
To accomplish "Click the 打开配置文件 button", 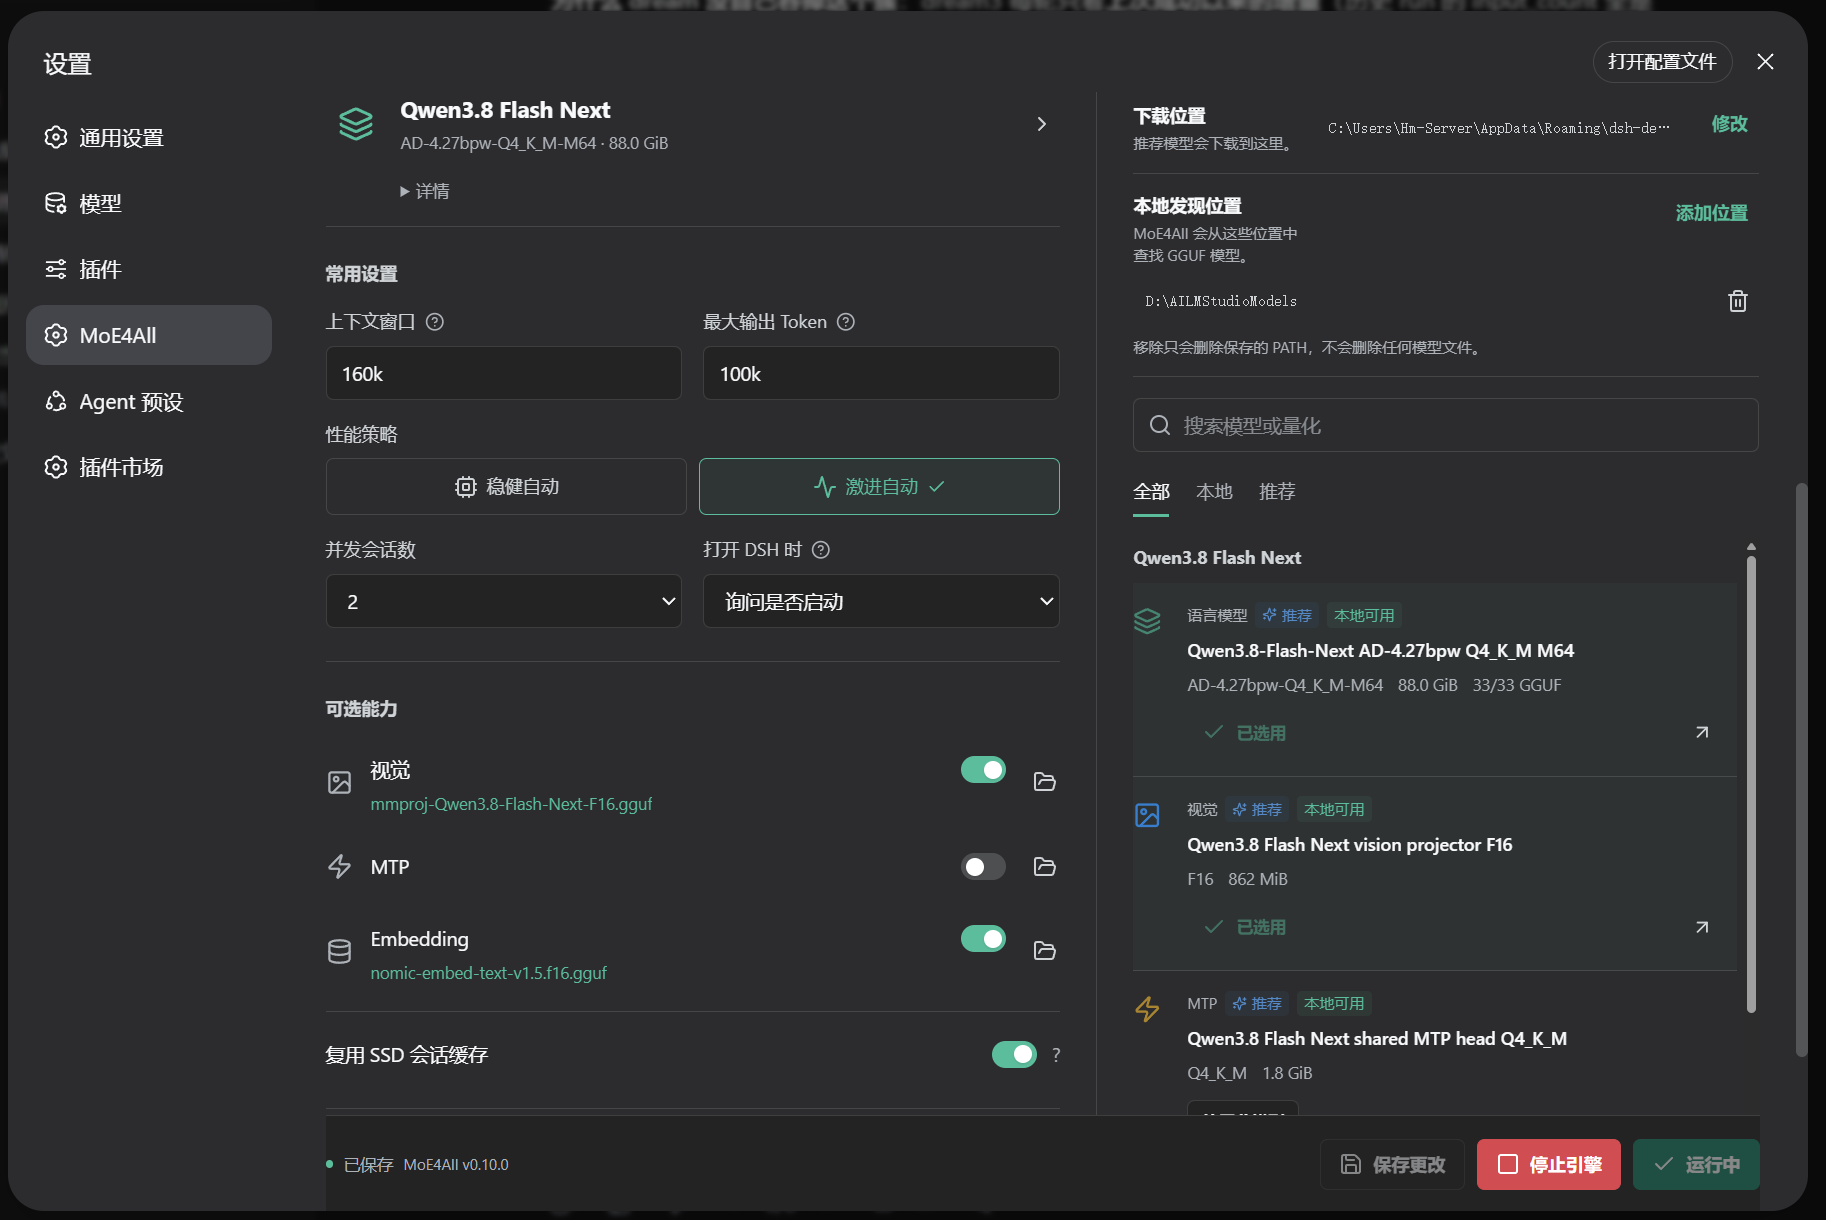I will [1662, 62].
